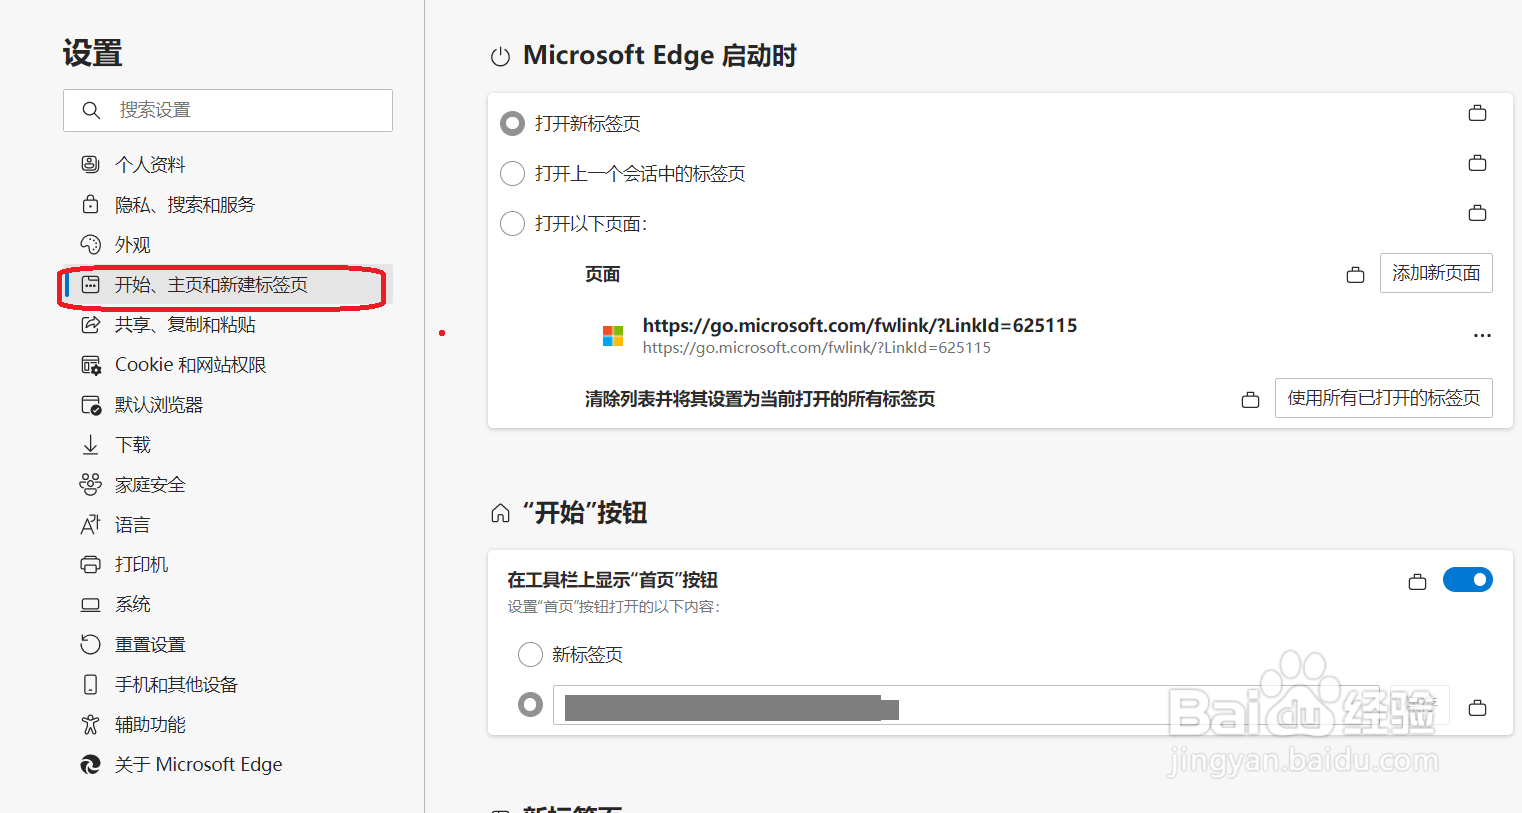Click the Edge logo beside 关于 Microsoft Edge
This screenshot has height=813, width=1522.
[90, 764]
